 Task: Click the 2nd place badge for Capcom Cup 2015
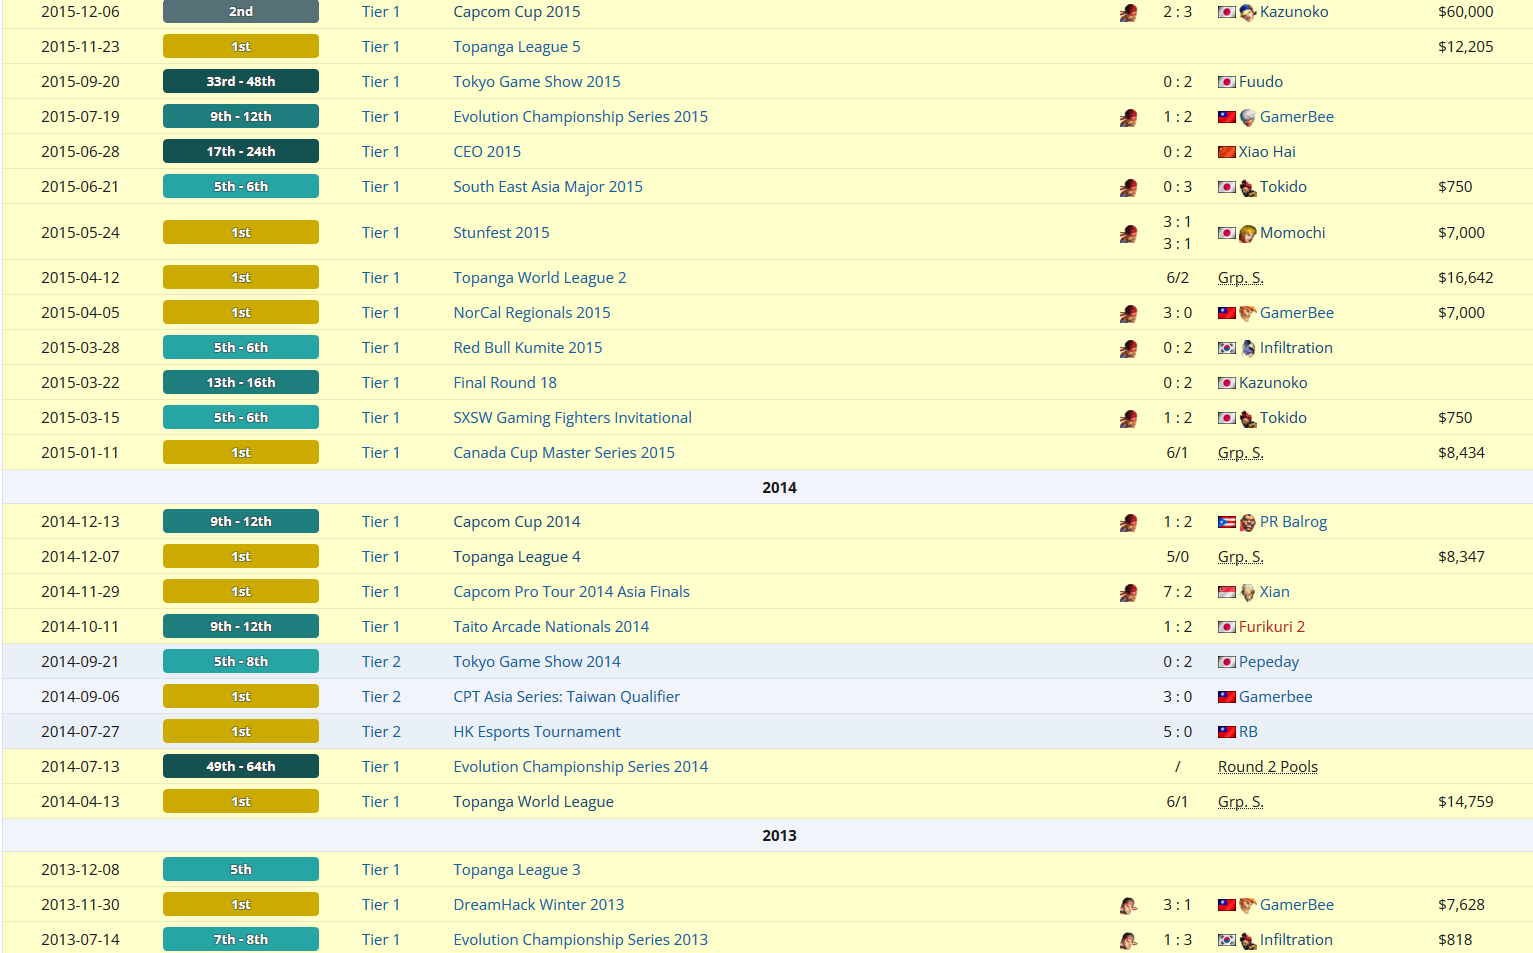coord(241,12)
